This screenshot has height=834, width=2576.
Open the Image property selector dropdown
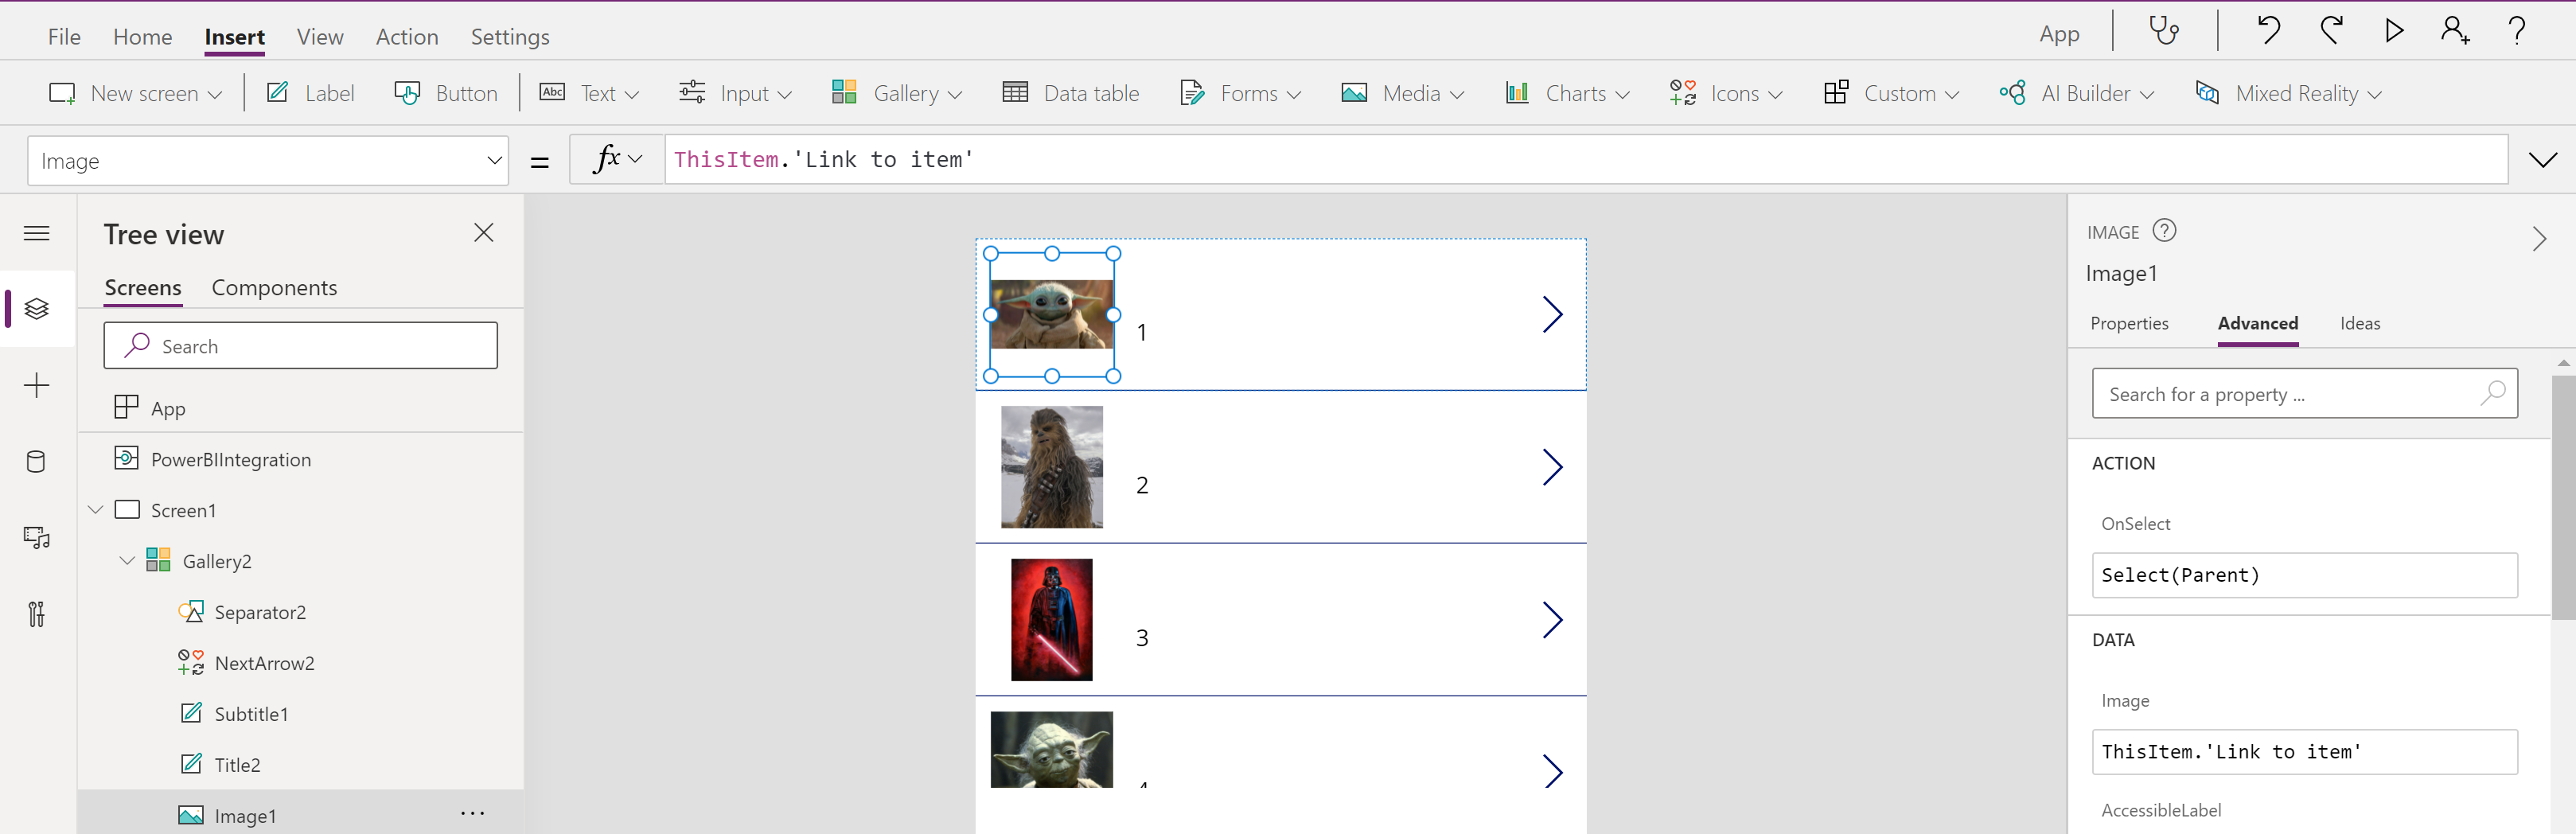point(494,160)
